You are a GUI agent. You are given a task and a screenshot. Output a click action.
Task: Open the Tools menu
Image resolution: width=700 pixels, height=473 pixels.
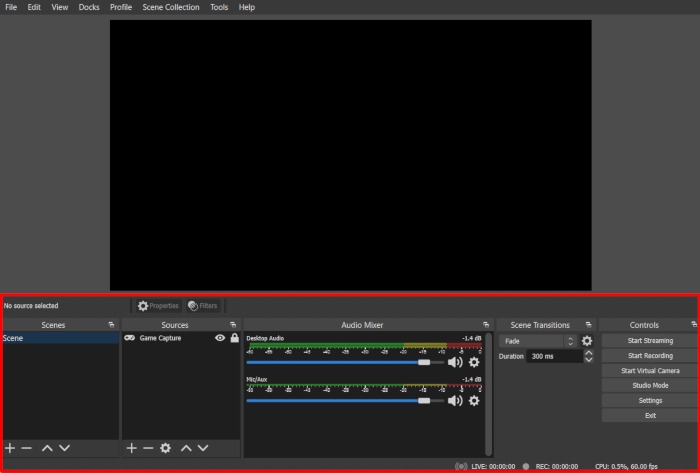coord(219,7)
